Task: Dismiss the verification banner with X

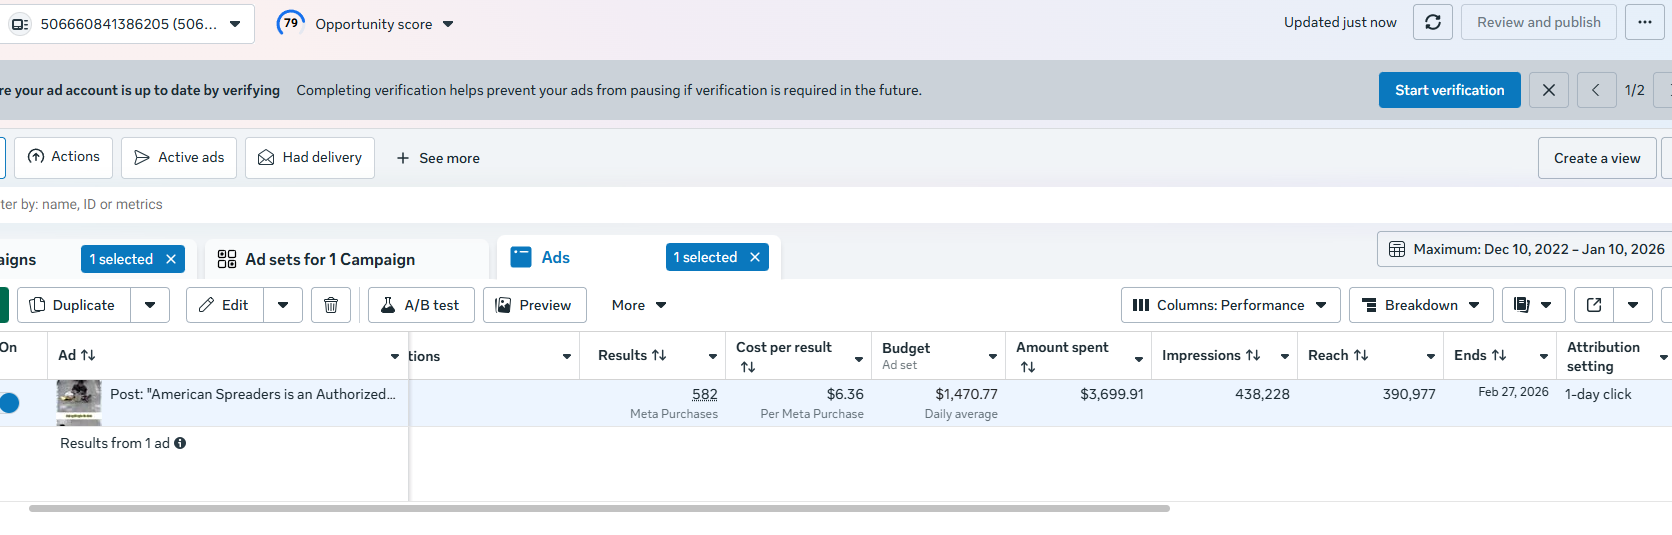Action: [x=1548, y=90]
